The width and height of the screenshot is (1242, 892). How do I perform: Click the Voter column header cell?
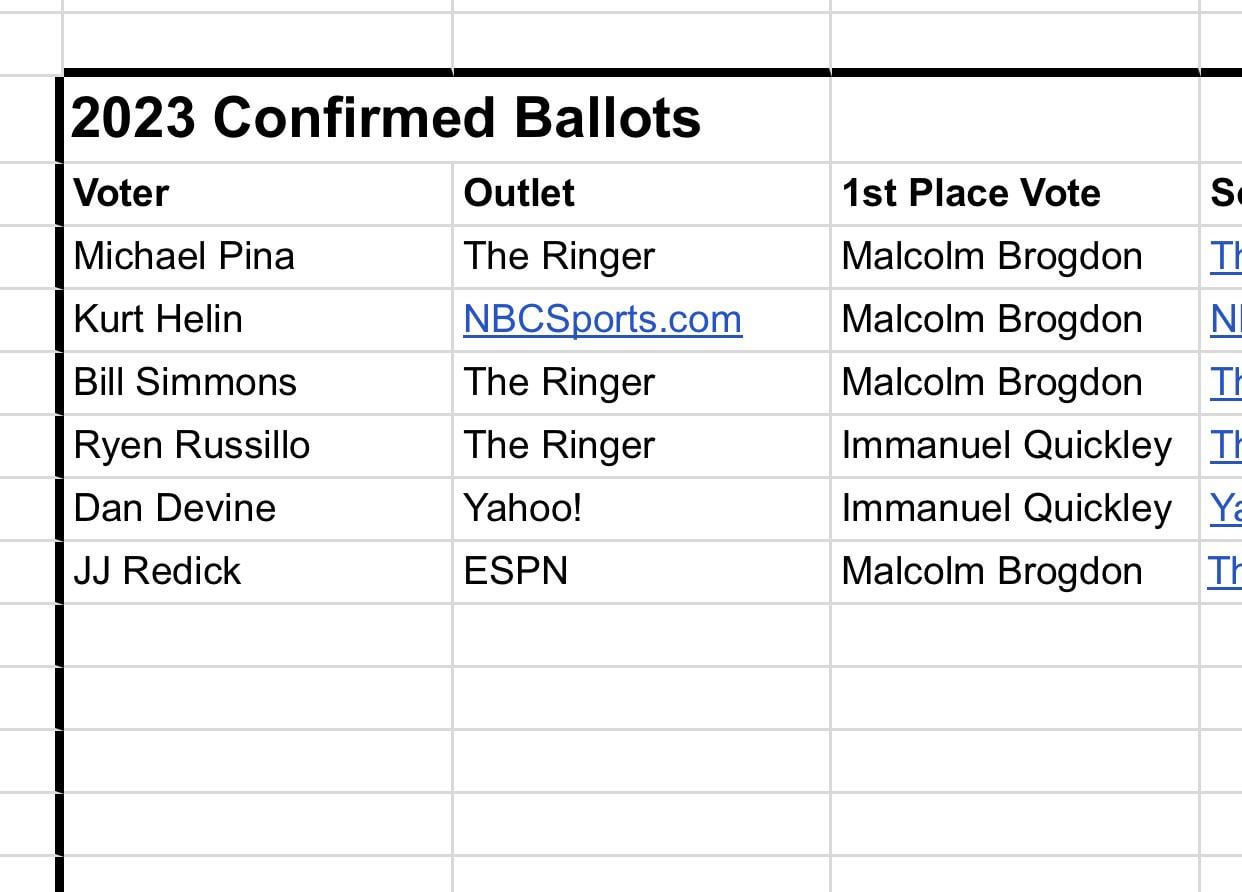122,193
